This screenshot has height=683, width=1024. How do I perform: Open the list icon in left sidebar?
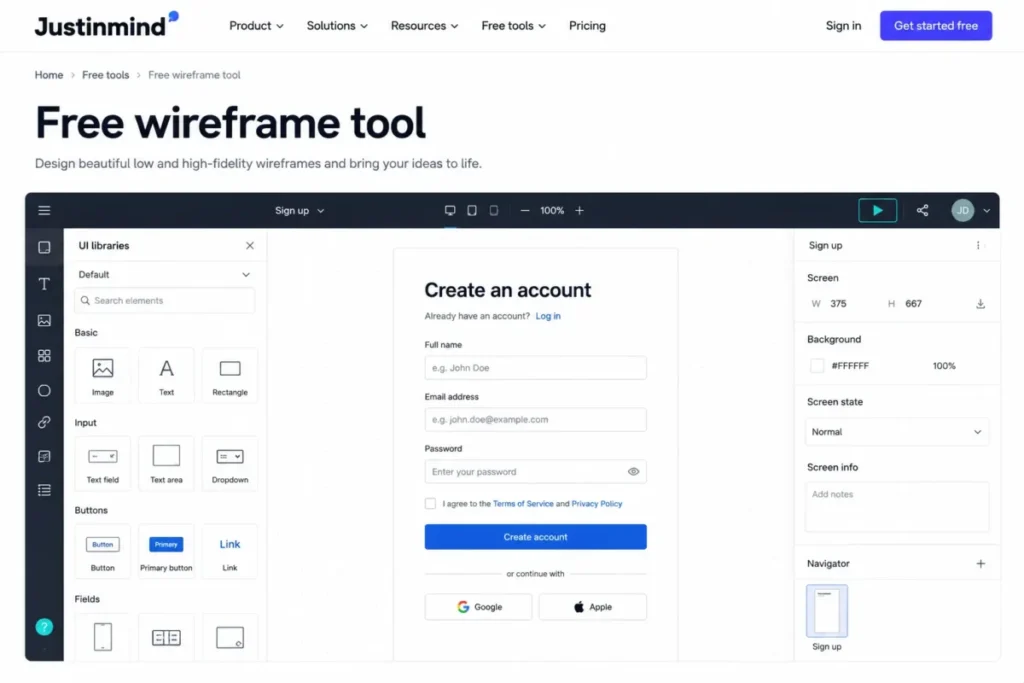[44, 490]
